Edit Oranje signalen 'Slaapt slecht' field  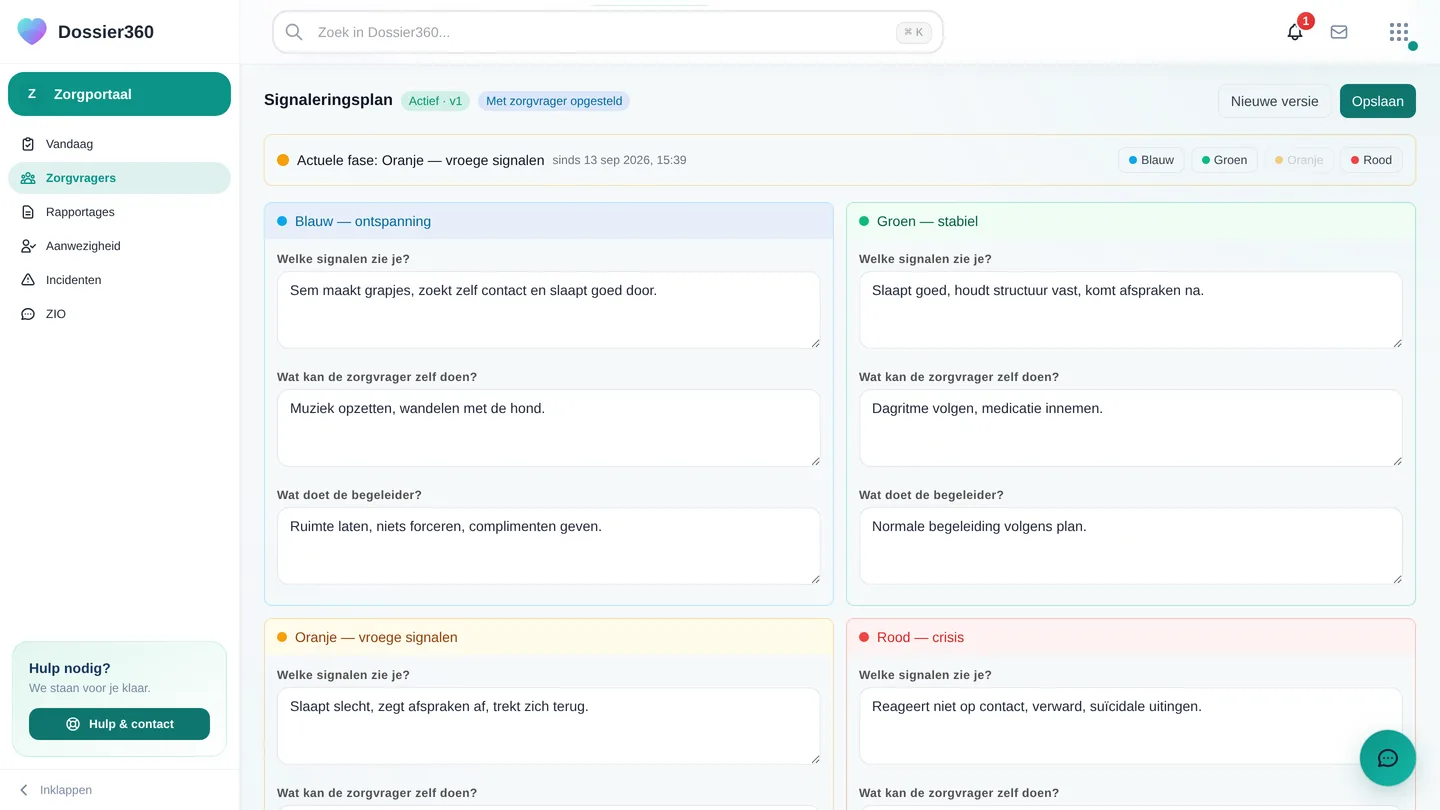tap(549, 726)
